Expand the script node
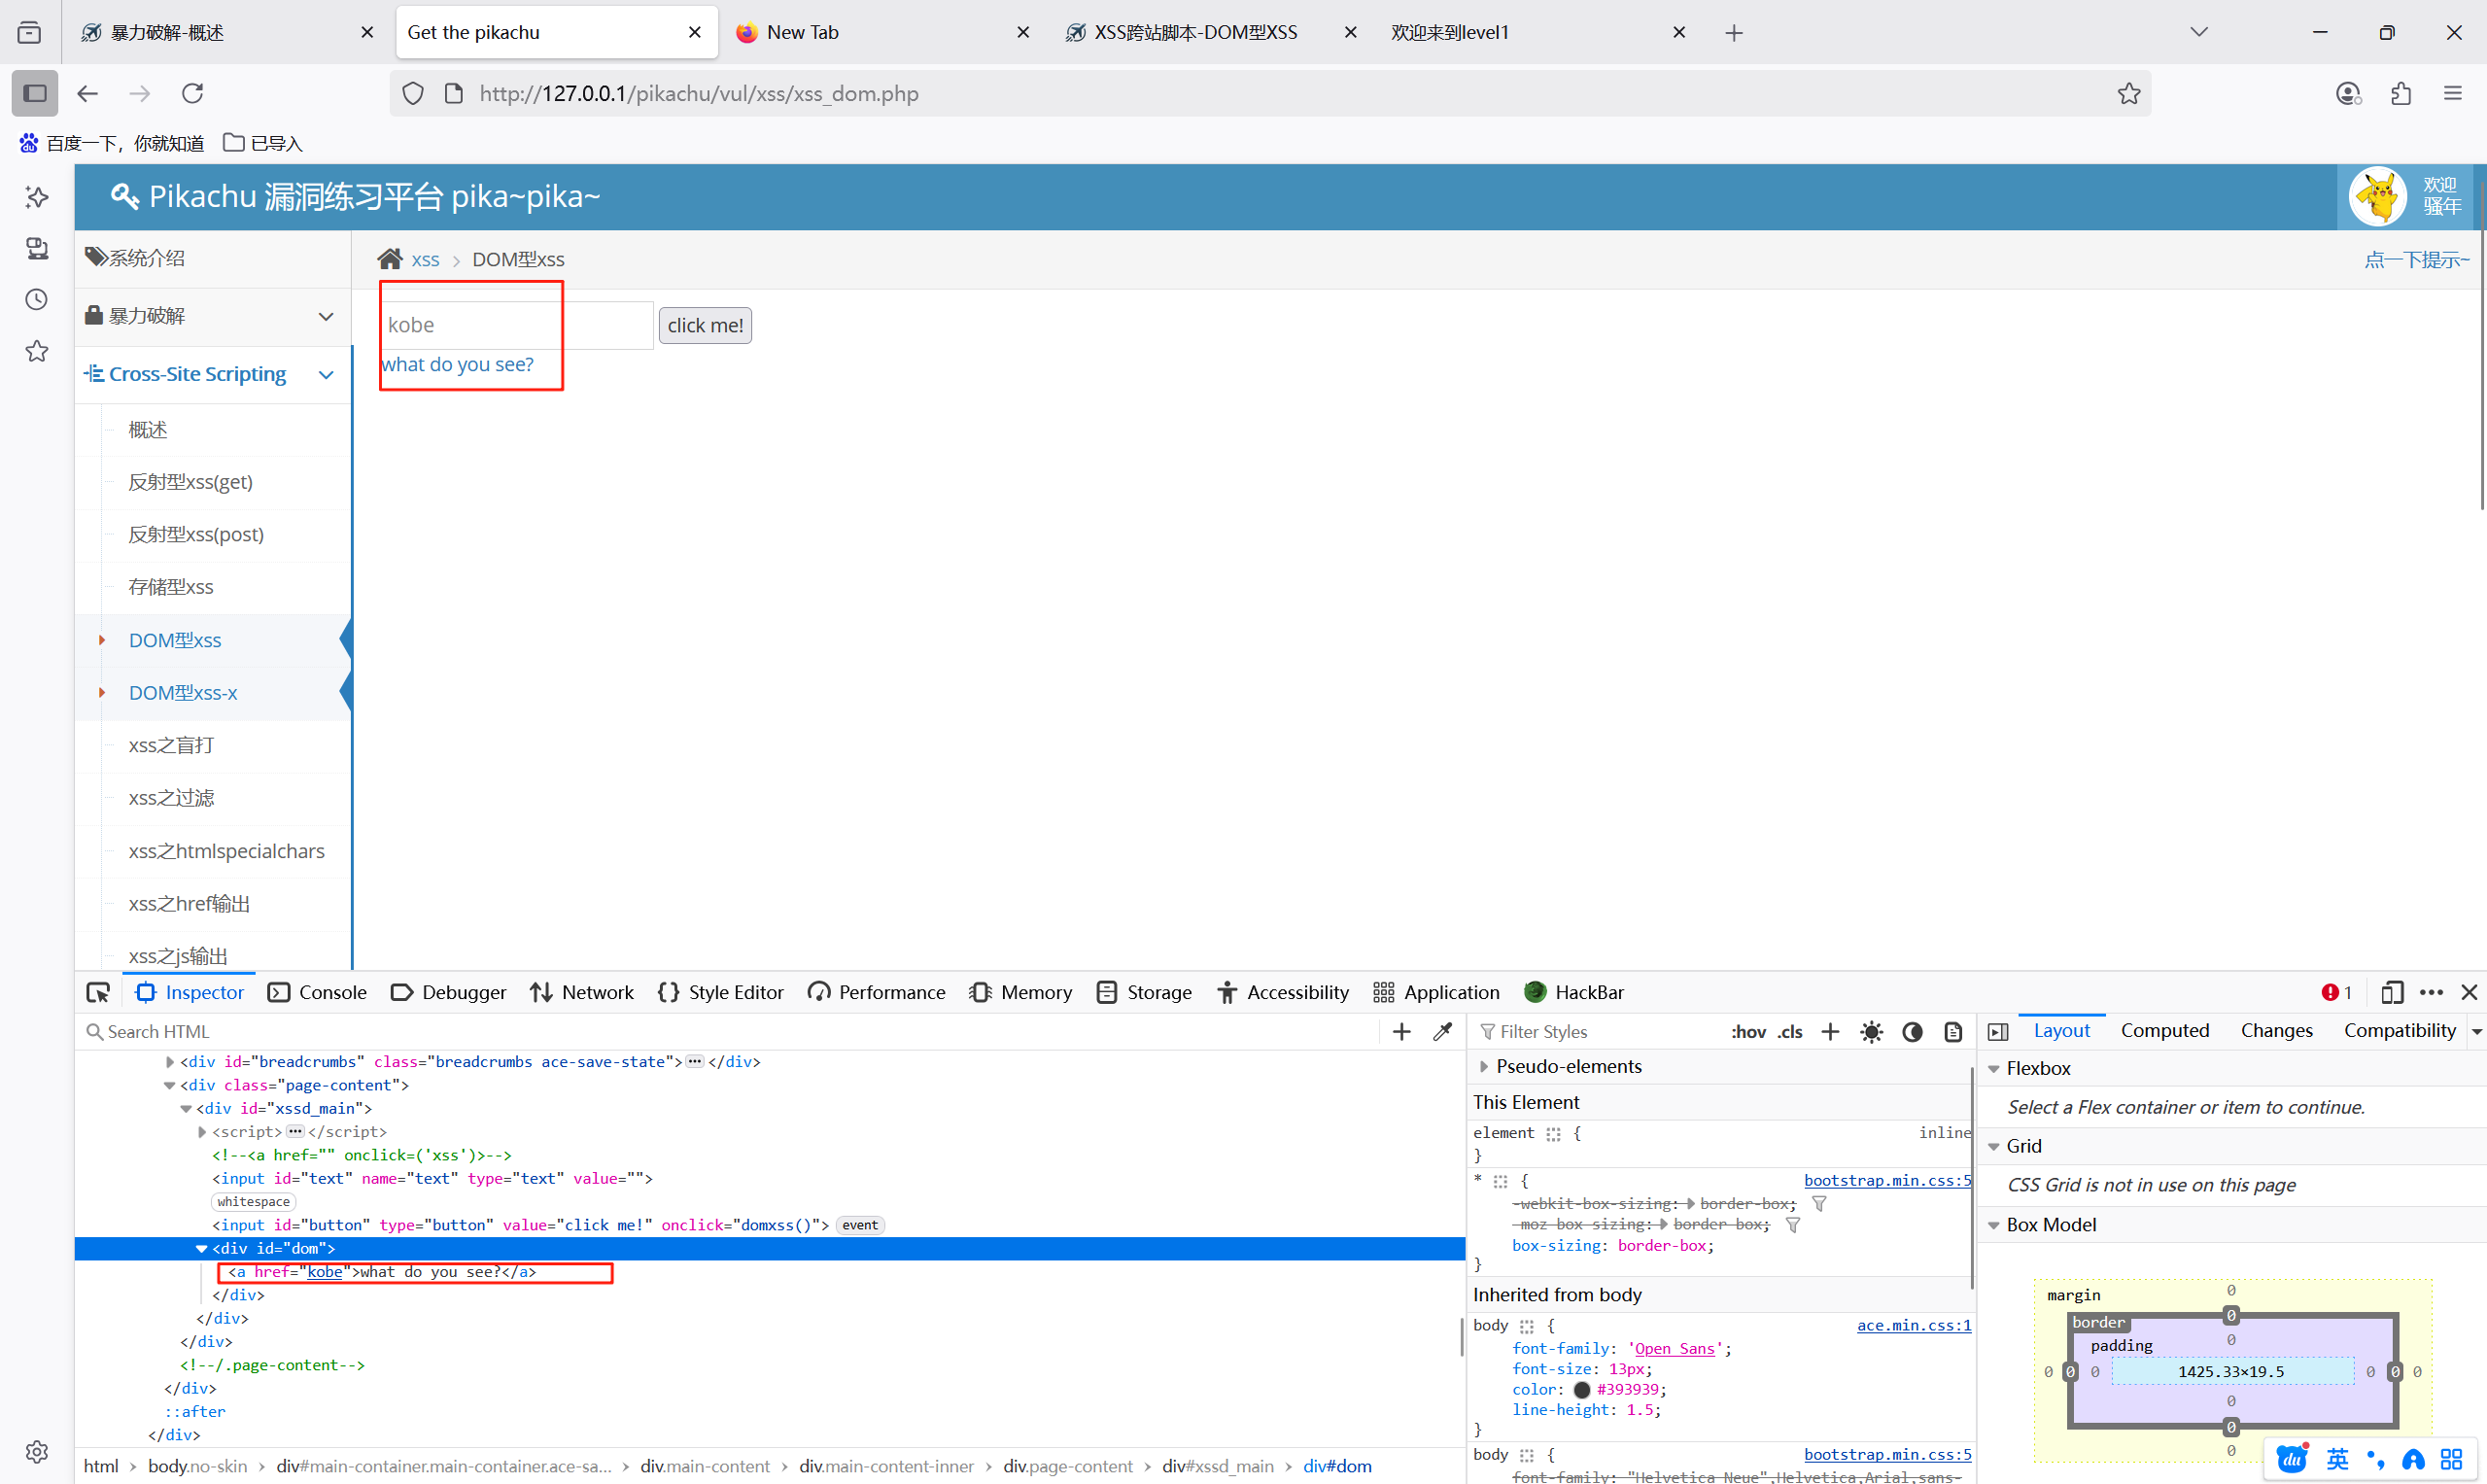 [201, 1132]
